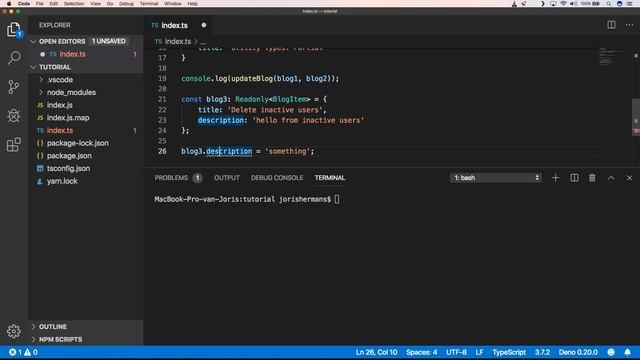The width and height of the screenshot is (640, 360).
Task: Click inside the terminal prompt line
Action: 247,199
